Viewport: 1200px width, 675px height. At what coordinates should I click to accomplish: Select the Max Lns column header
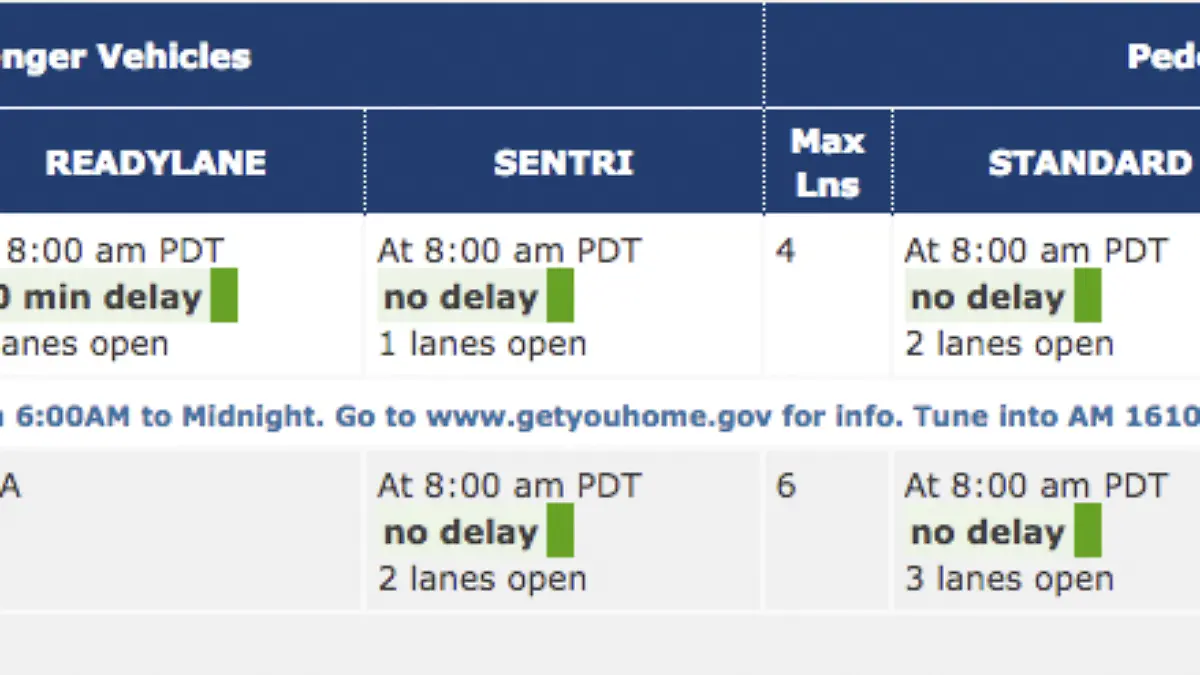(x=827, y=163)
